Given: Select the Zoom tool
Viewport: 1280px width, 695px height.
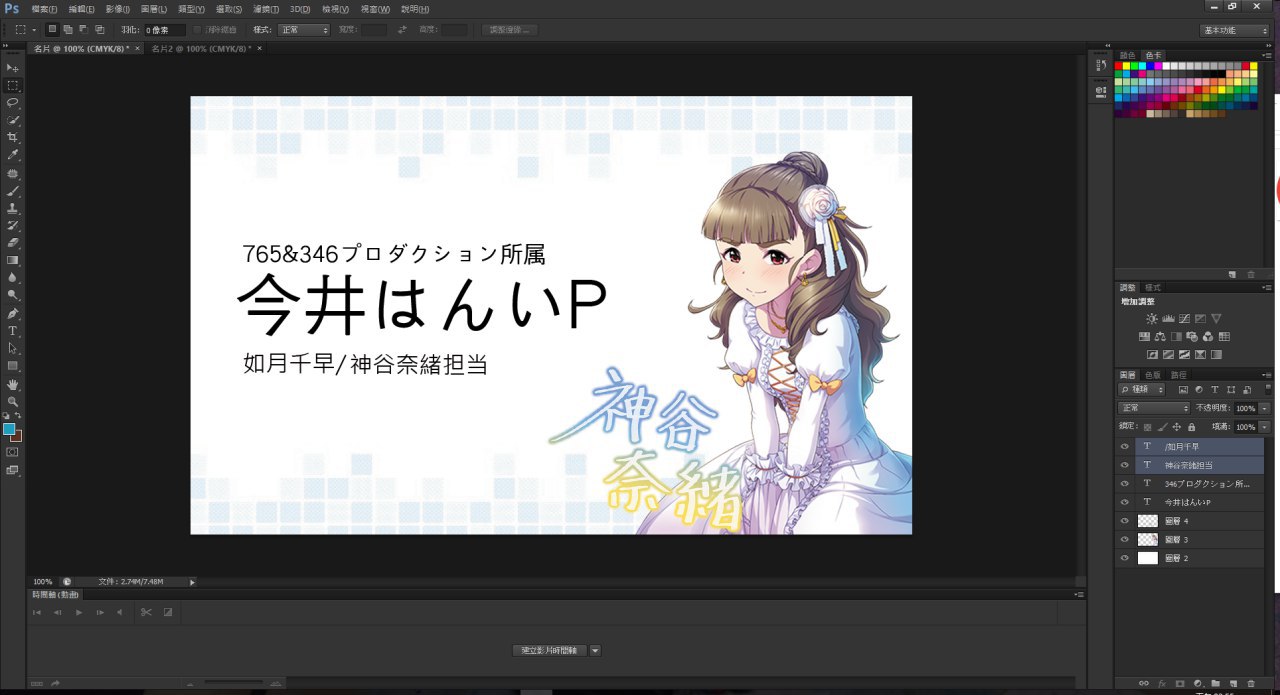Looking at the screenshot, I should tap(13, 401).
